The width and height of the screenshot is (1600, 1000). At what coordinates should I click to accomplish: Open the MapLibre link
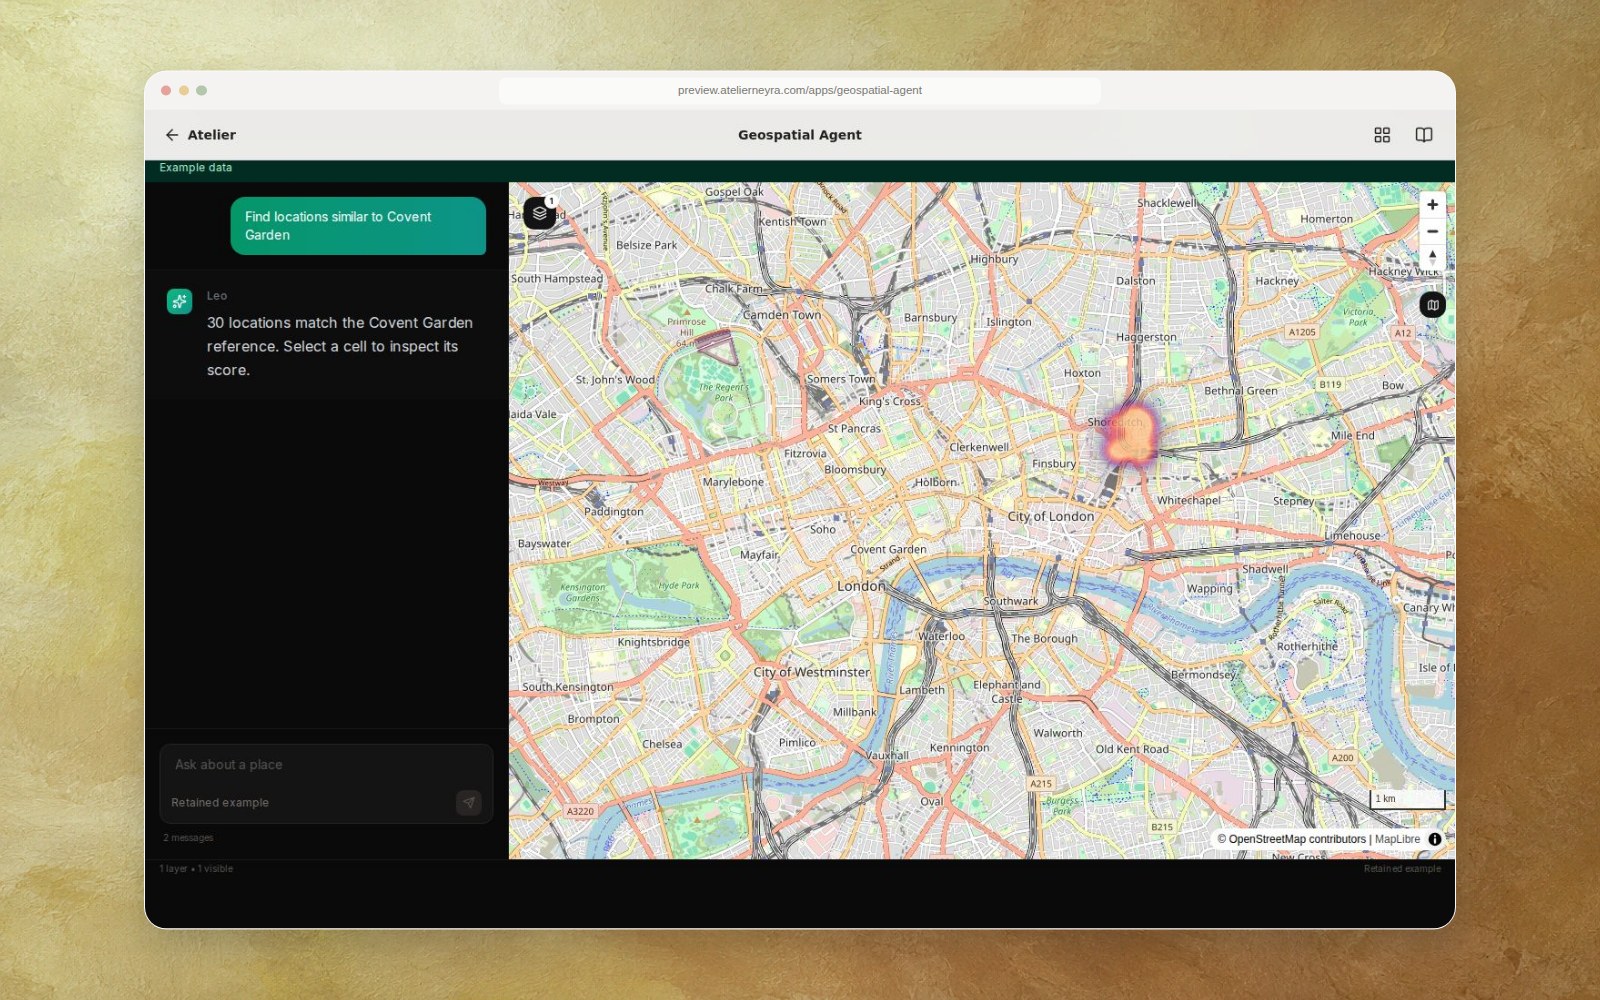pos(1397,839)
